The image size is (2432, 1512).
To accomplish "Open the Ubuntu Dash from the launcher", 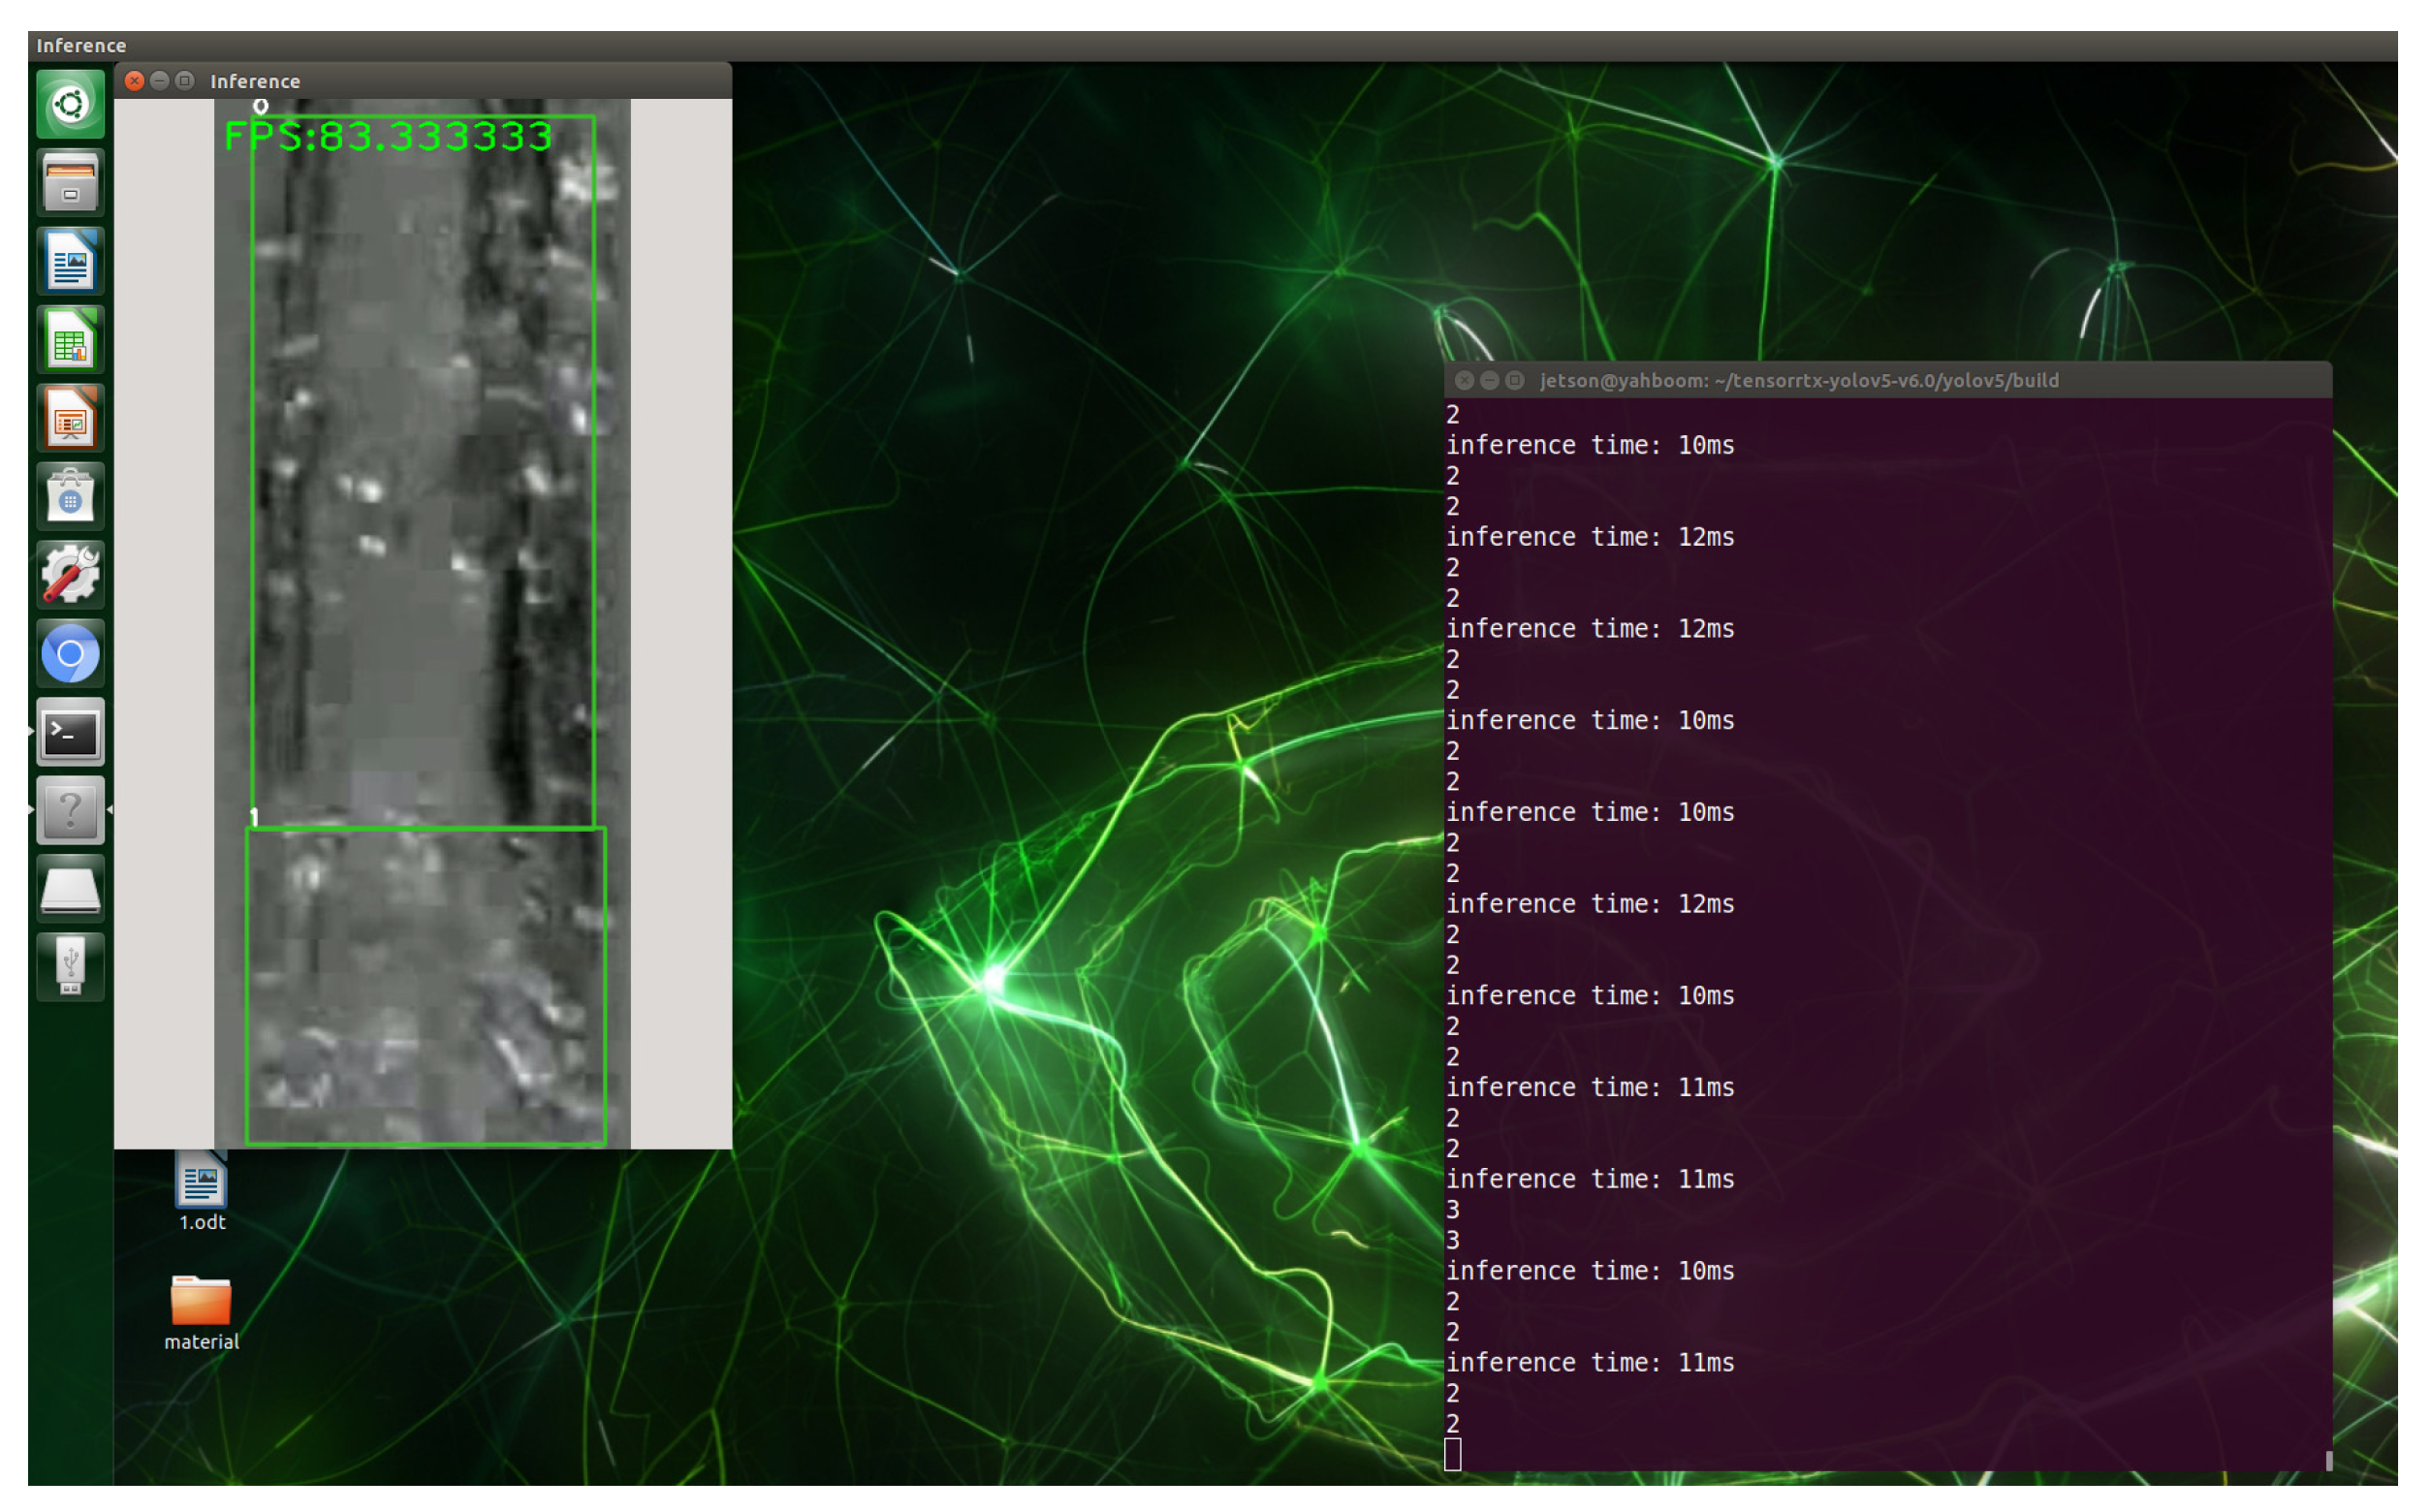I will (70, 103).
